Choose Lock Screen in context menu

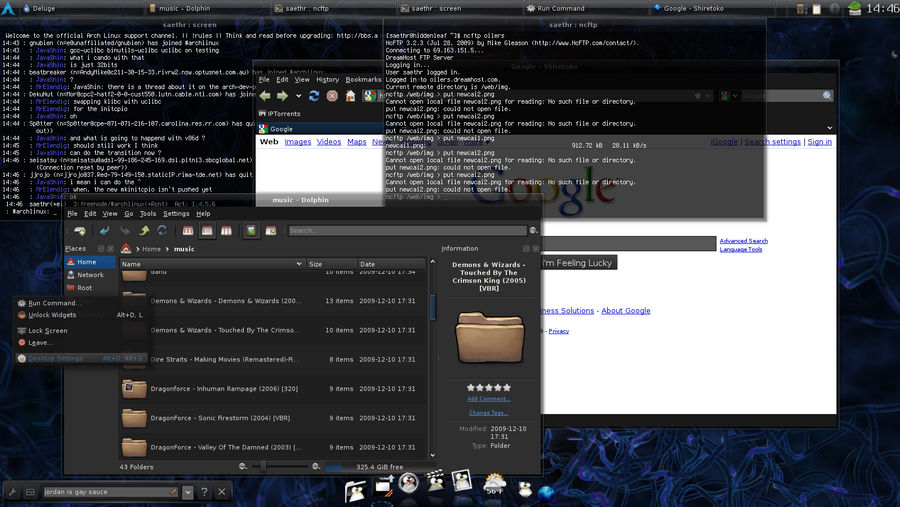80,331
